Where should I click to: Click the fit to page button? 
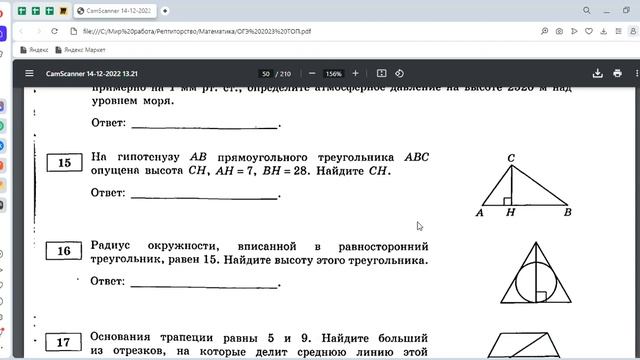pos(382,73)
